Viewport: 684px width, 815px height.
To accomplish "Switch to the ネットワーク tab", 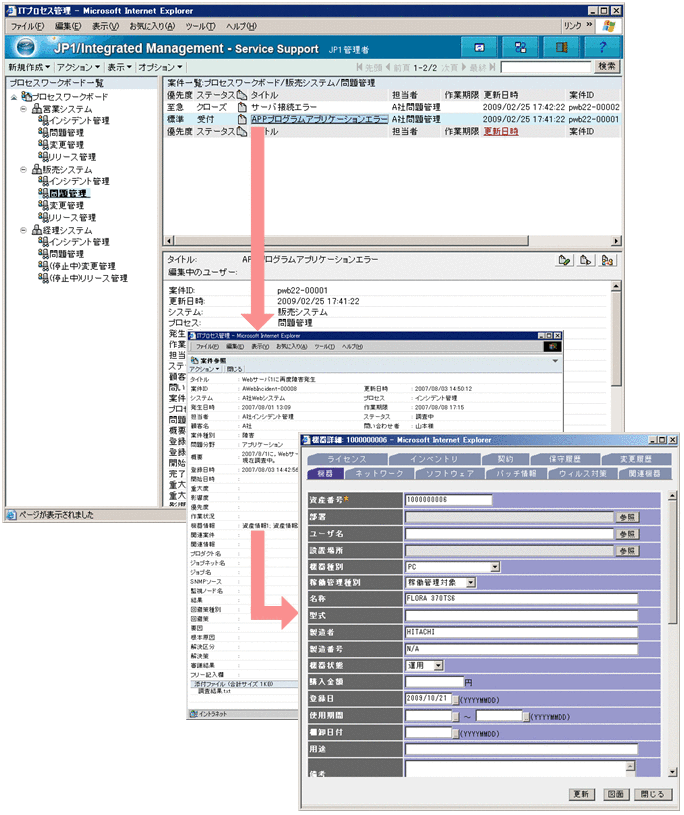I will coord(379,474).
